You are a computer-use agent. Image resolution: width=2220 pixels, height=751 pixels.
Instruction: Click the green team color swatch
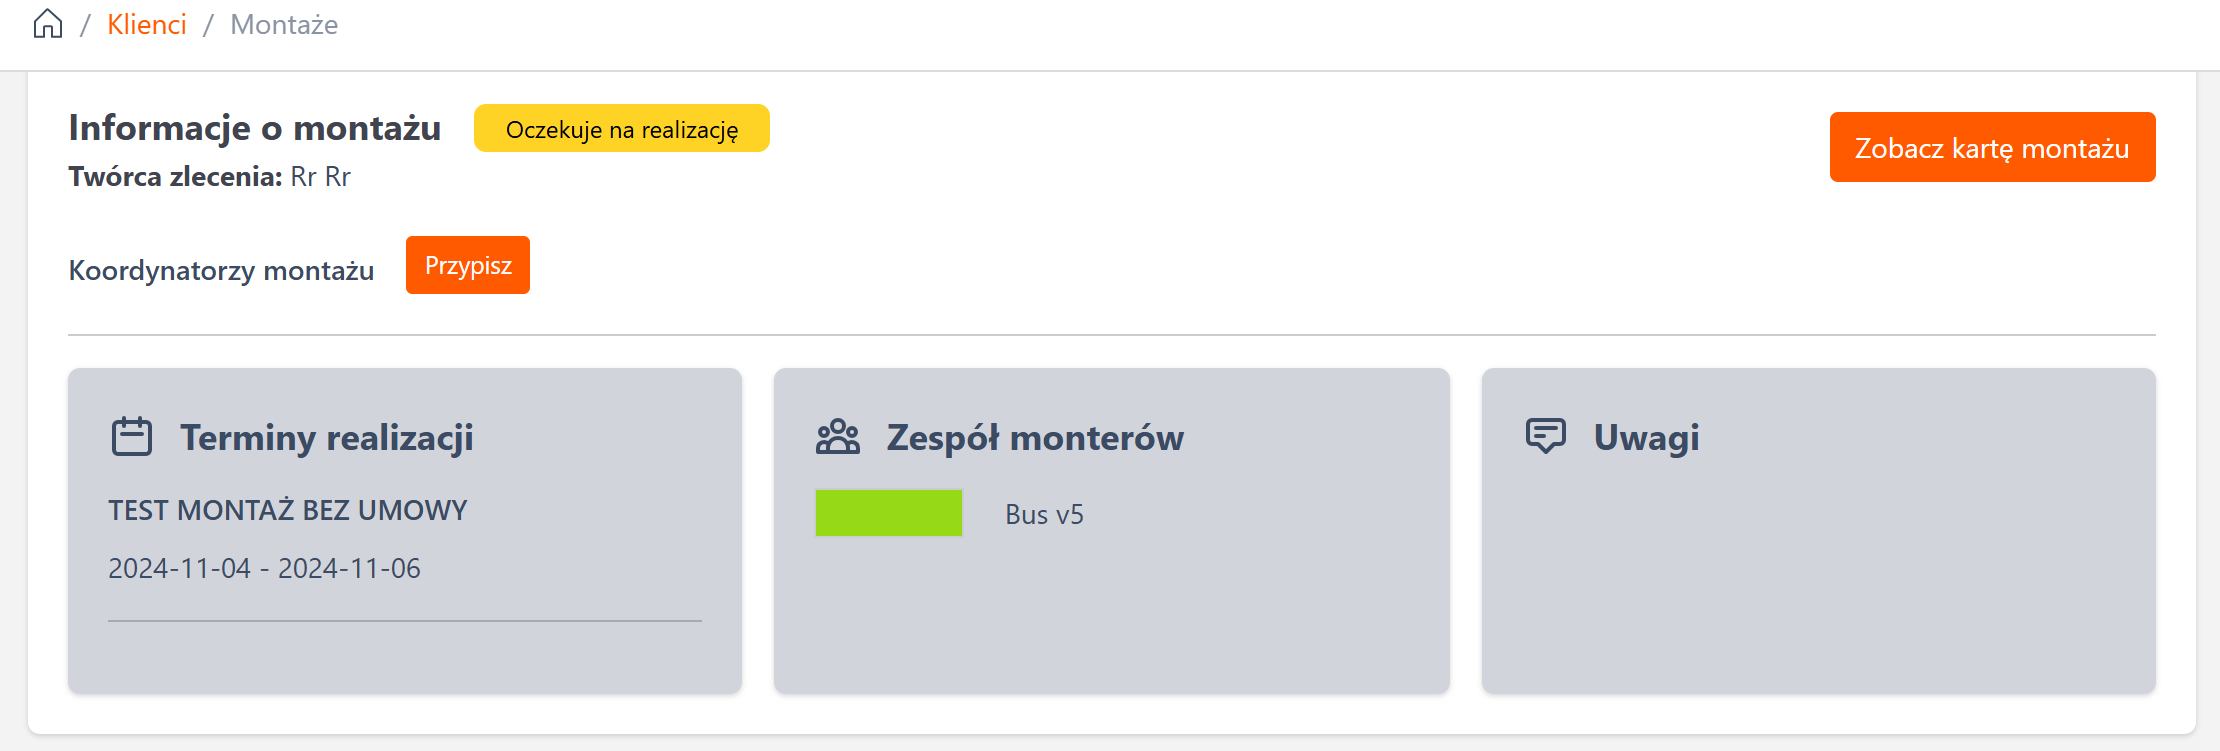888,513
